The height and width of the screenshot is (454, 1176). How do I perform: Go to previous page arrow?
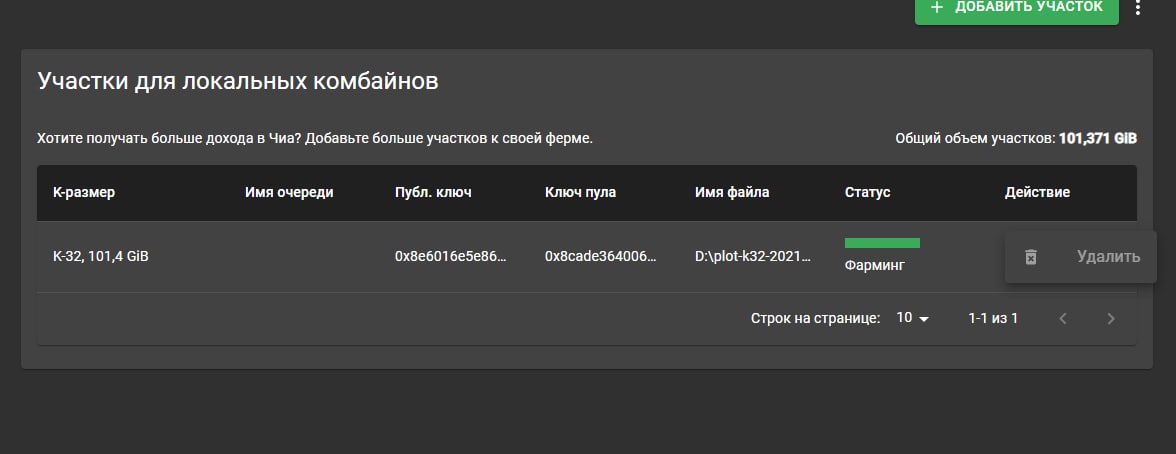[x=1063, y=319]
